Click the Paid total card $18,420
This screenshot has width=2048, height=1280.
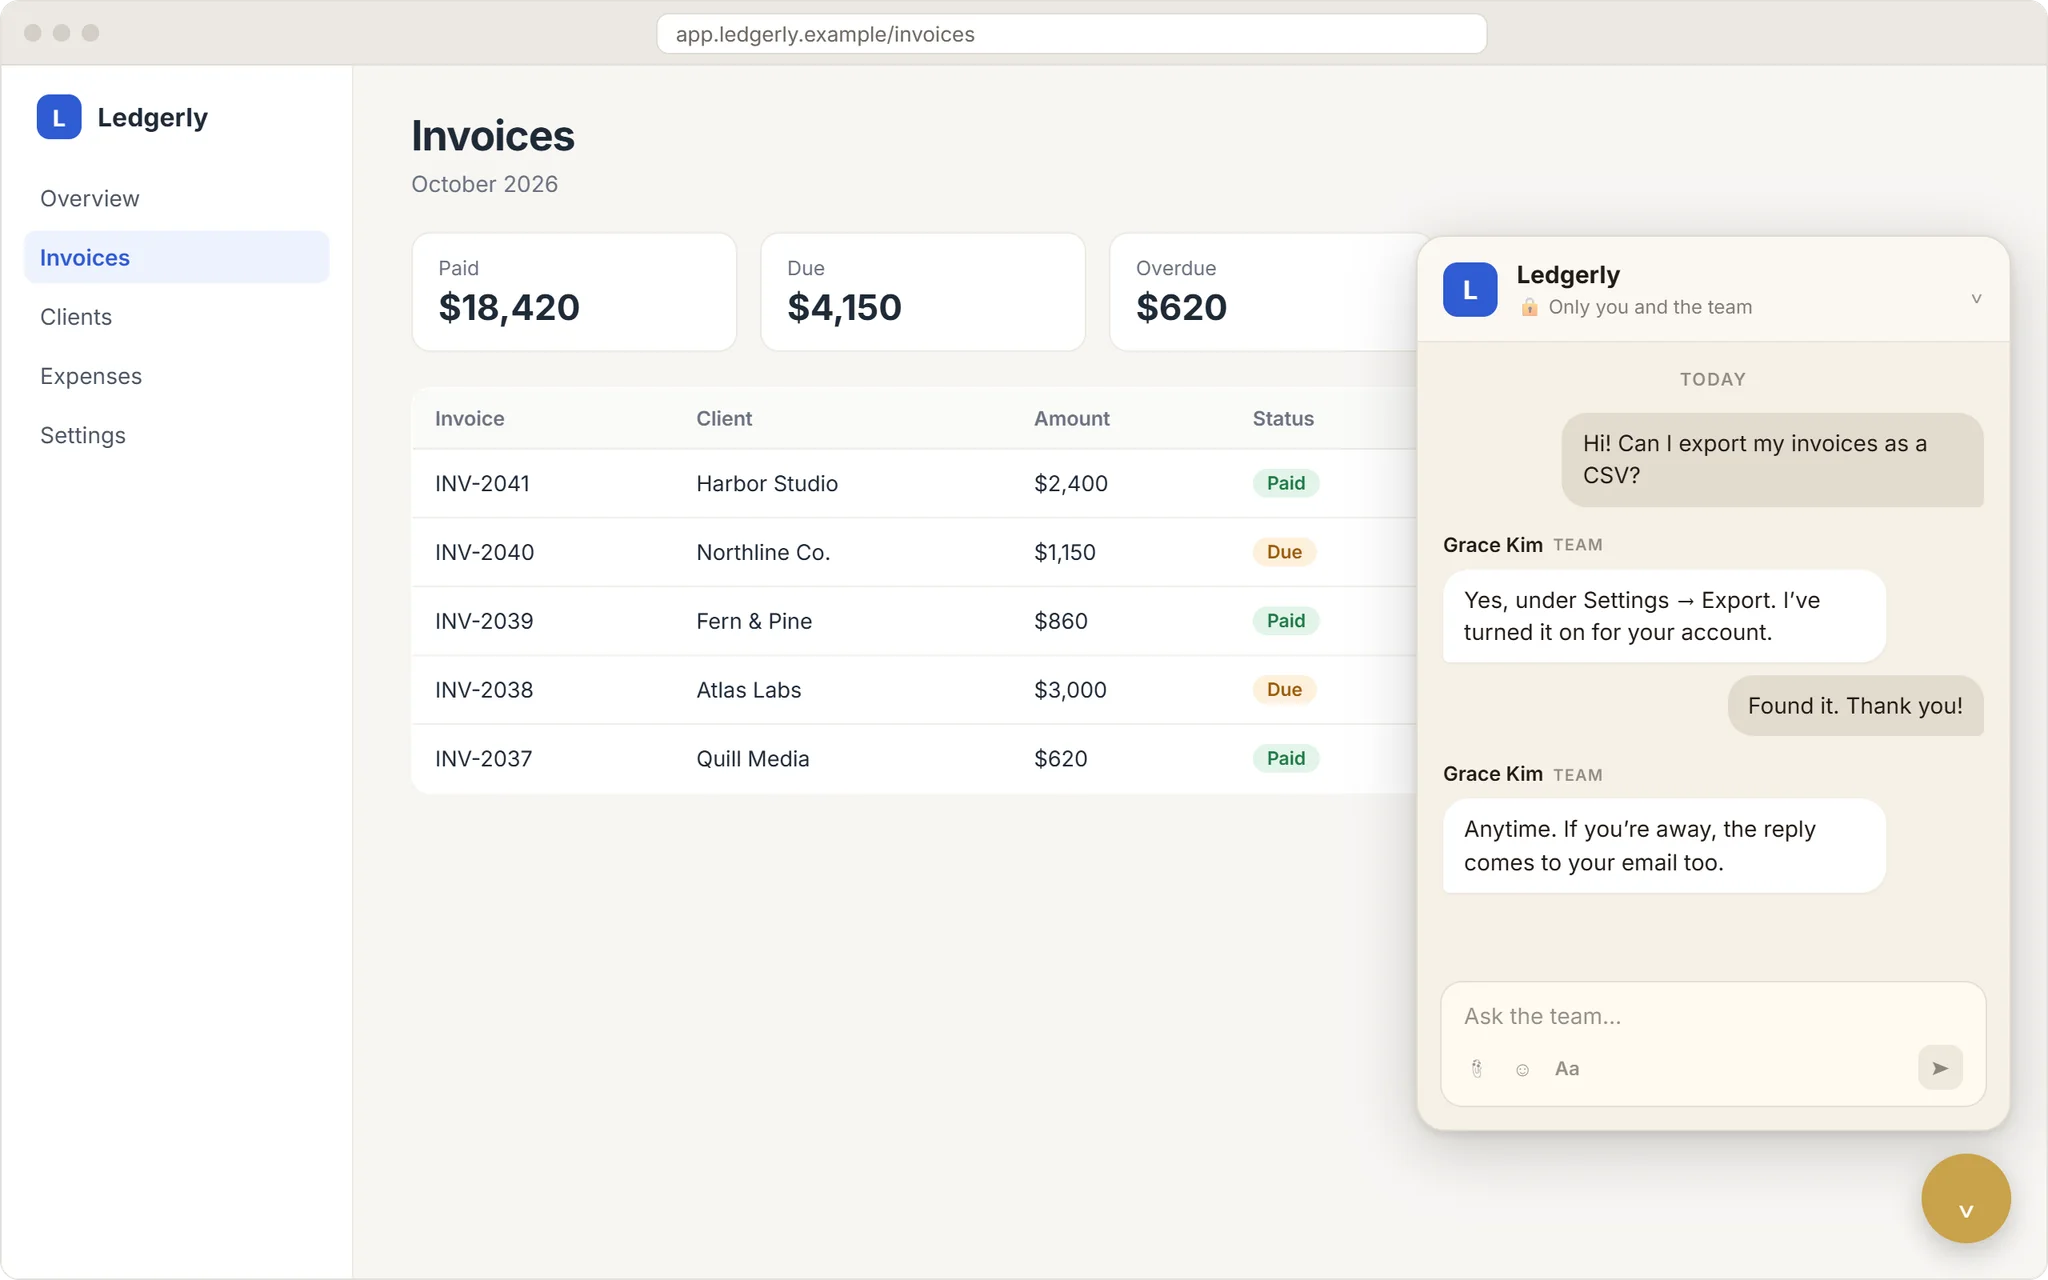tap(574, 292)
